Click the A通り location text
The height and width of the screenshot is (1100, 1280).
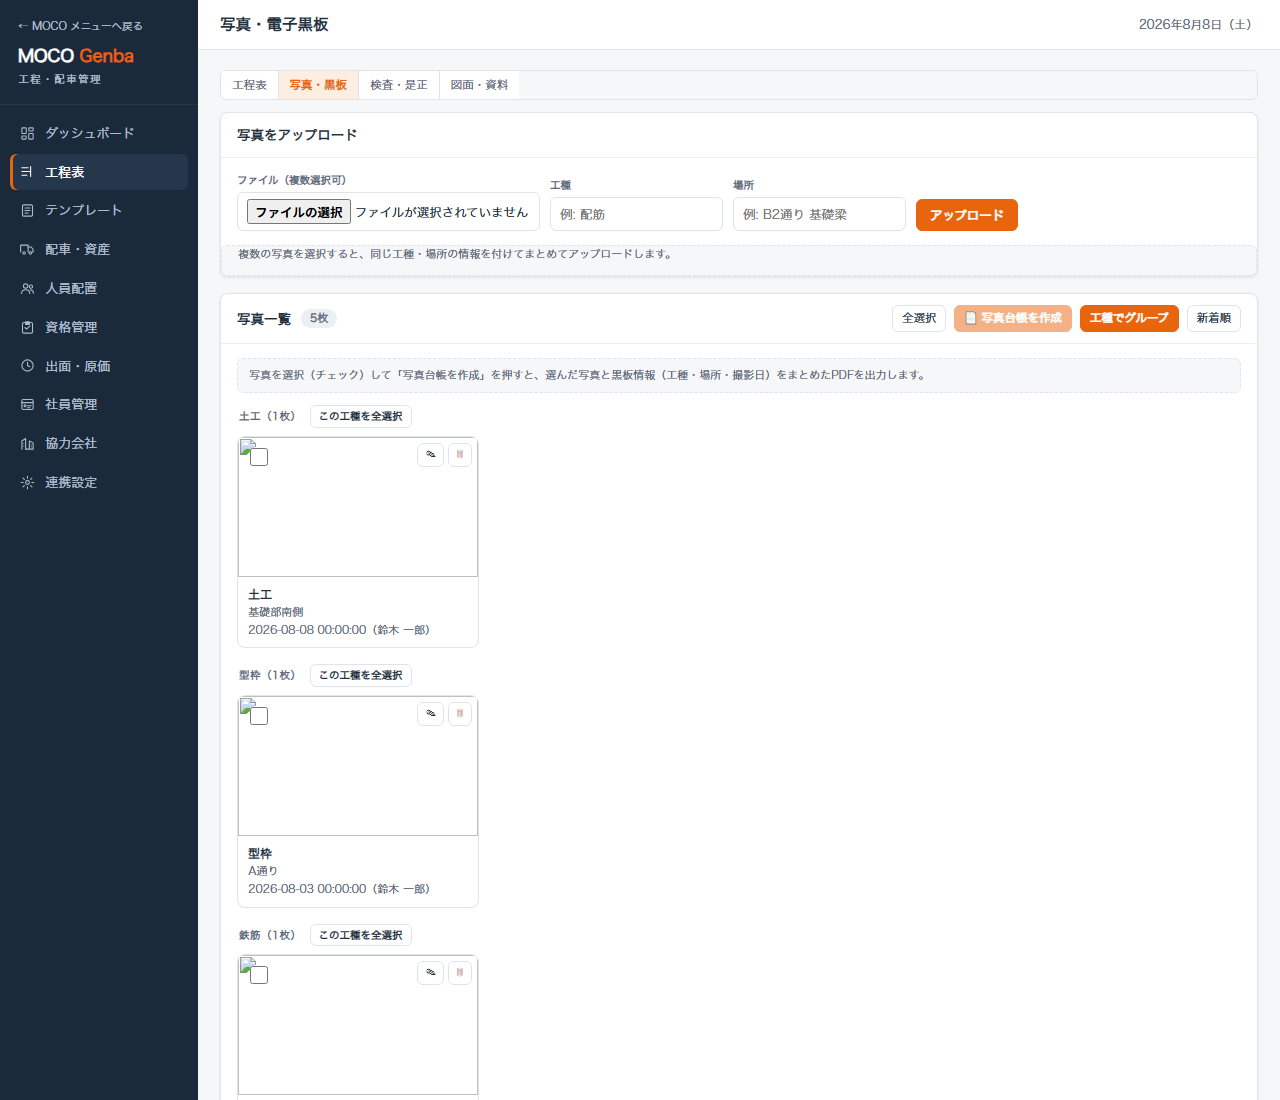[x=263, y=871]
